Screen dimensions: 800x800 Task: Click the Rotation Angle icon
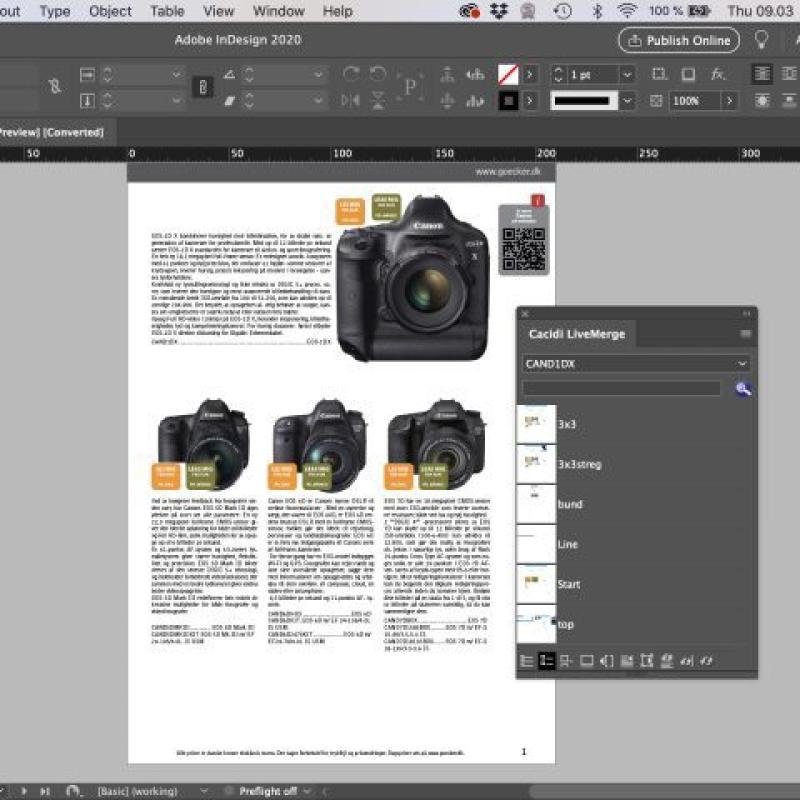pyautogui.click(x=230, y=75)
